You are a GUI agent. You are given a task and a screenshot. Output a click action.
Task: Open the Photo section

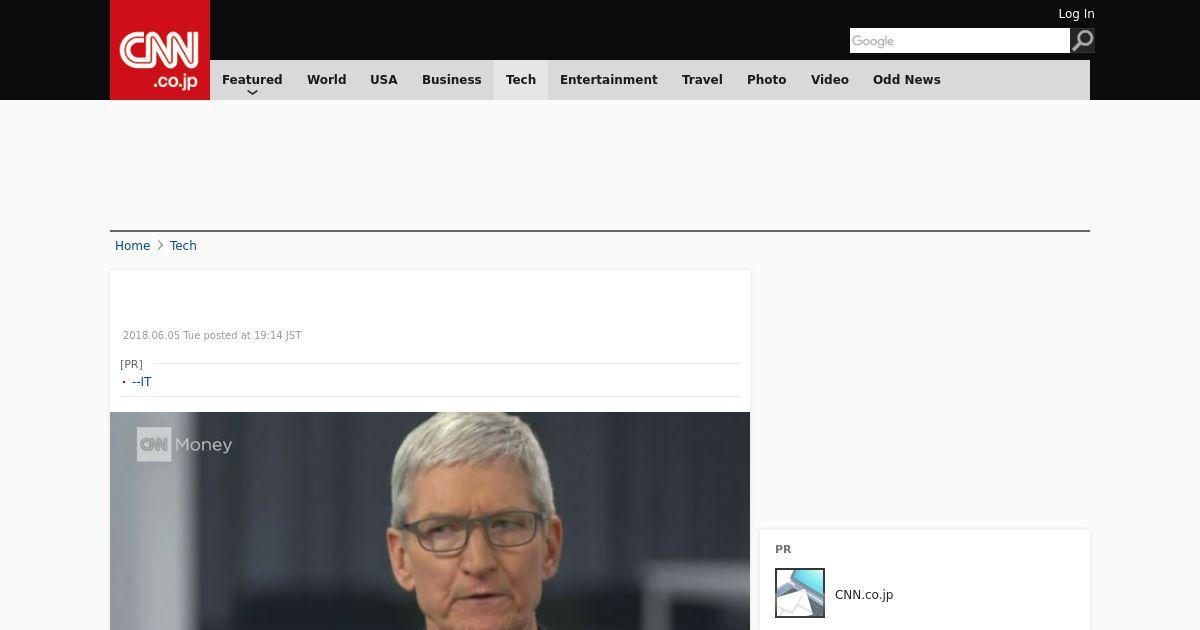point(767,80)
